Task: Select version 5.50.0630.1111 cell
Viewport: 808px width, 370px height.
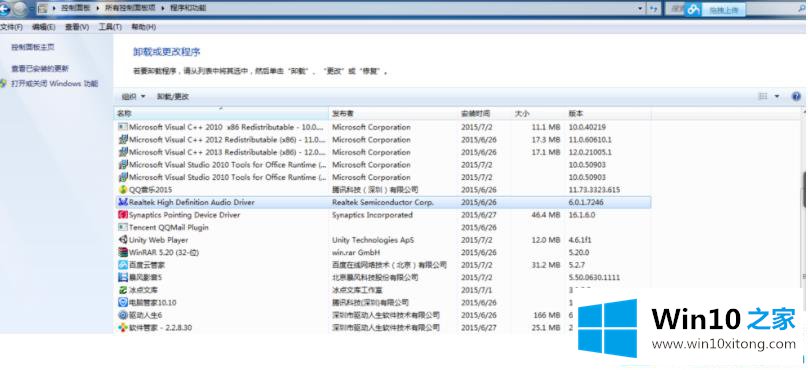Action: tap(594, 277)
